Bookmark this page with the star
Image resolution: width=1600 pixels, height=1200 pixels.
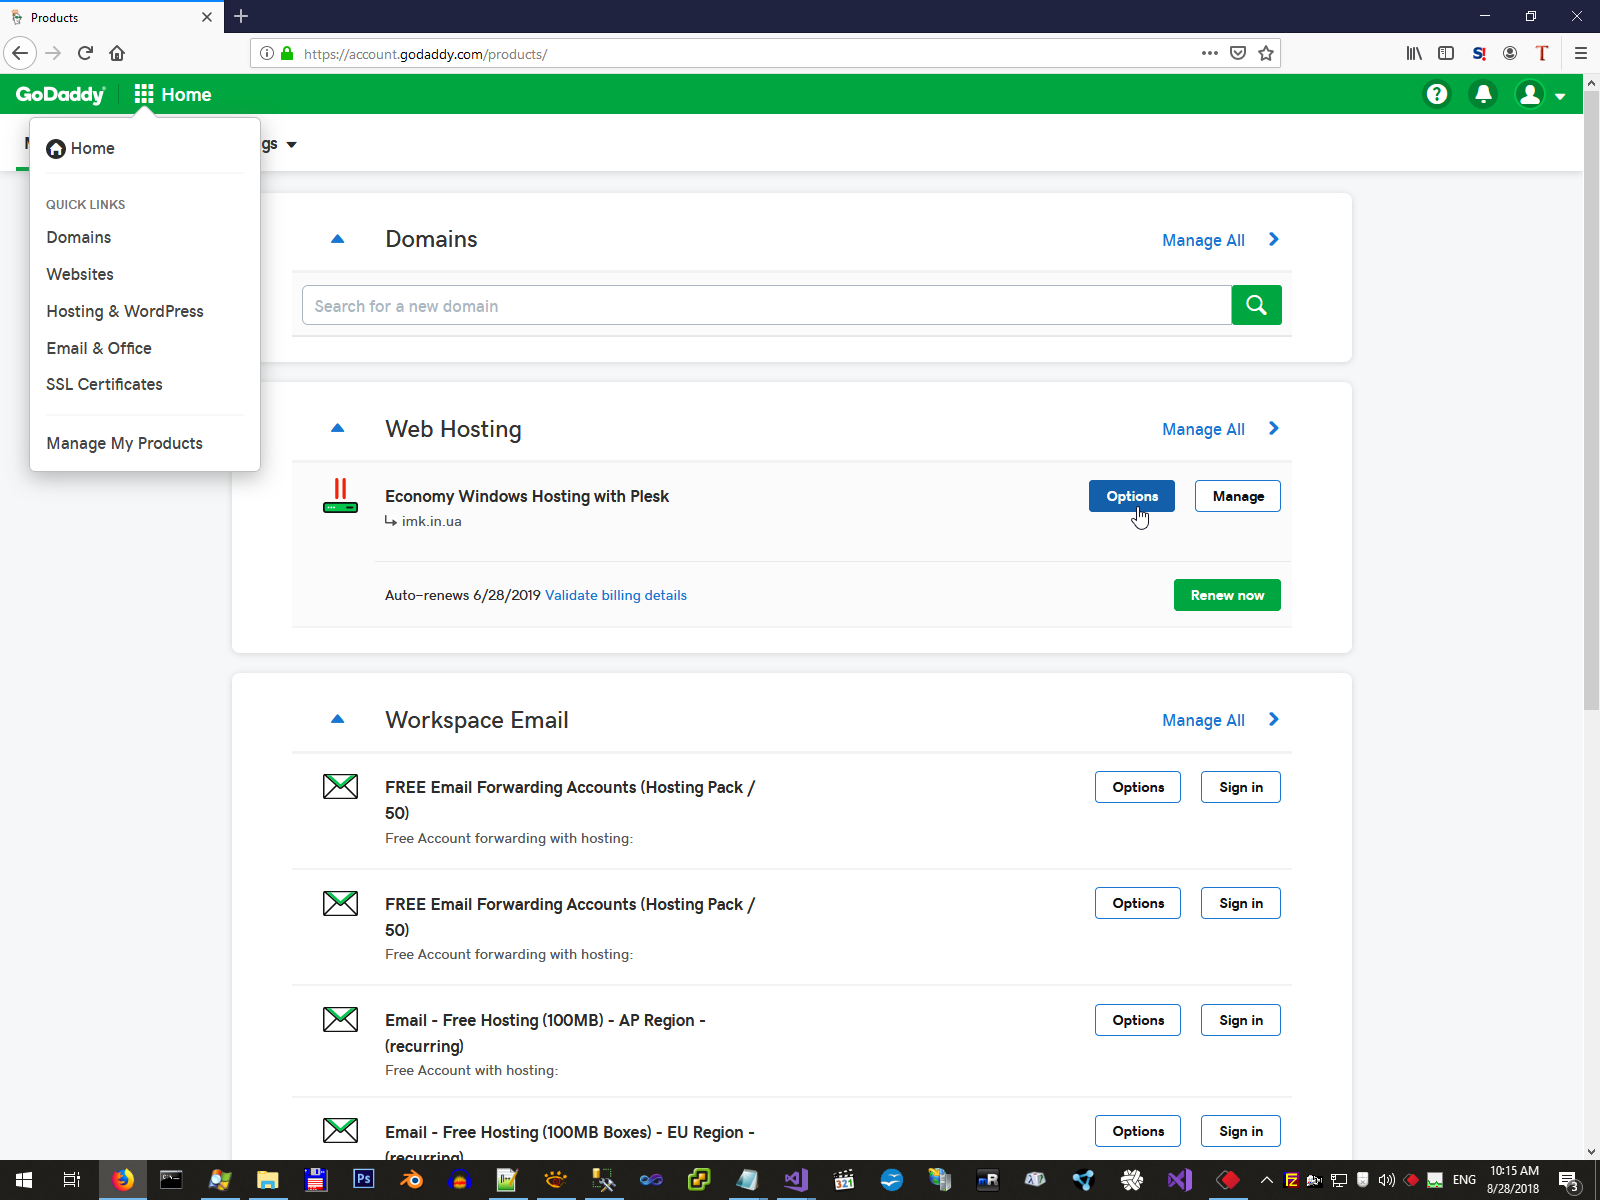(x=1266, y=53)
